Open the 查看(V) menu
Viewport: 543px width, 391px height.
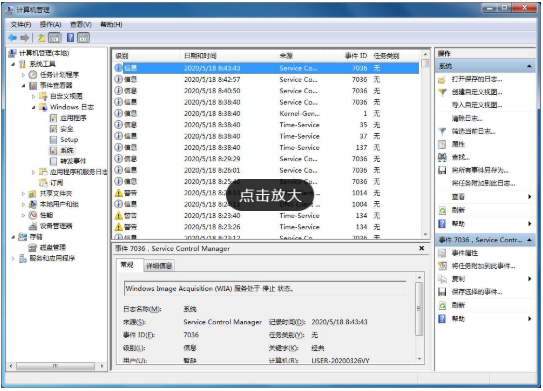[81, 25]
